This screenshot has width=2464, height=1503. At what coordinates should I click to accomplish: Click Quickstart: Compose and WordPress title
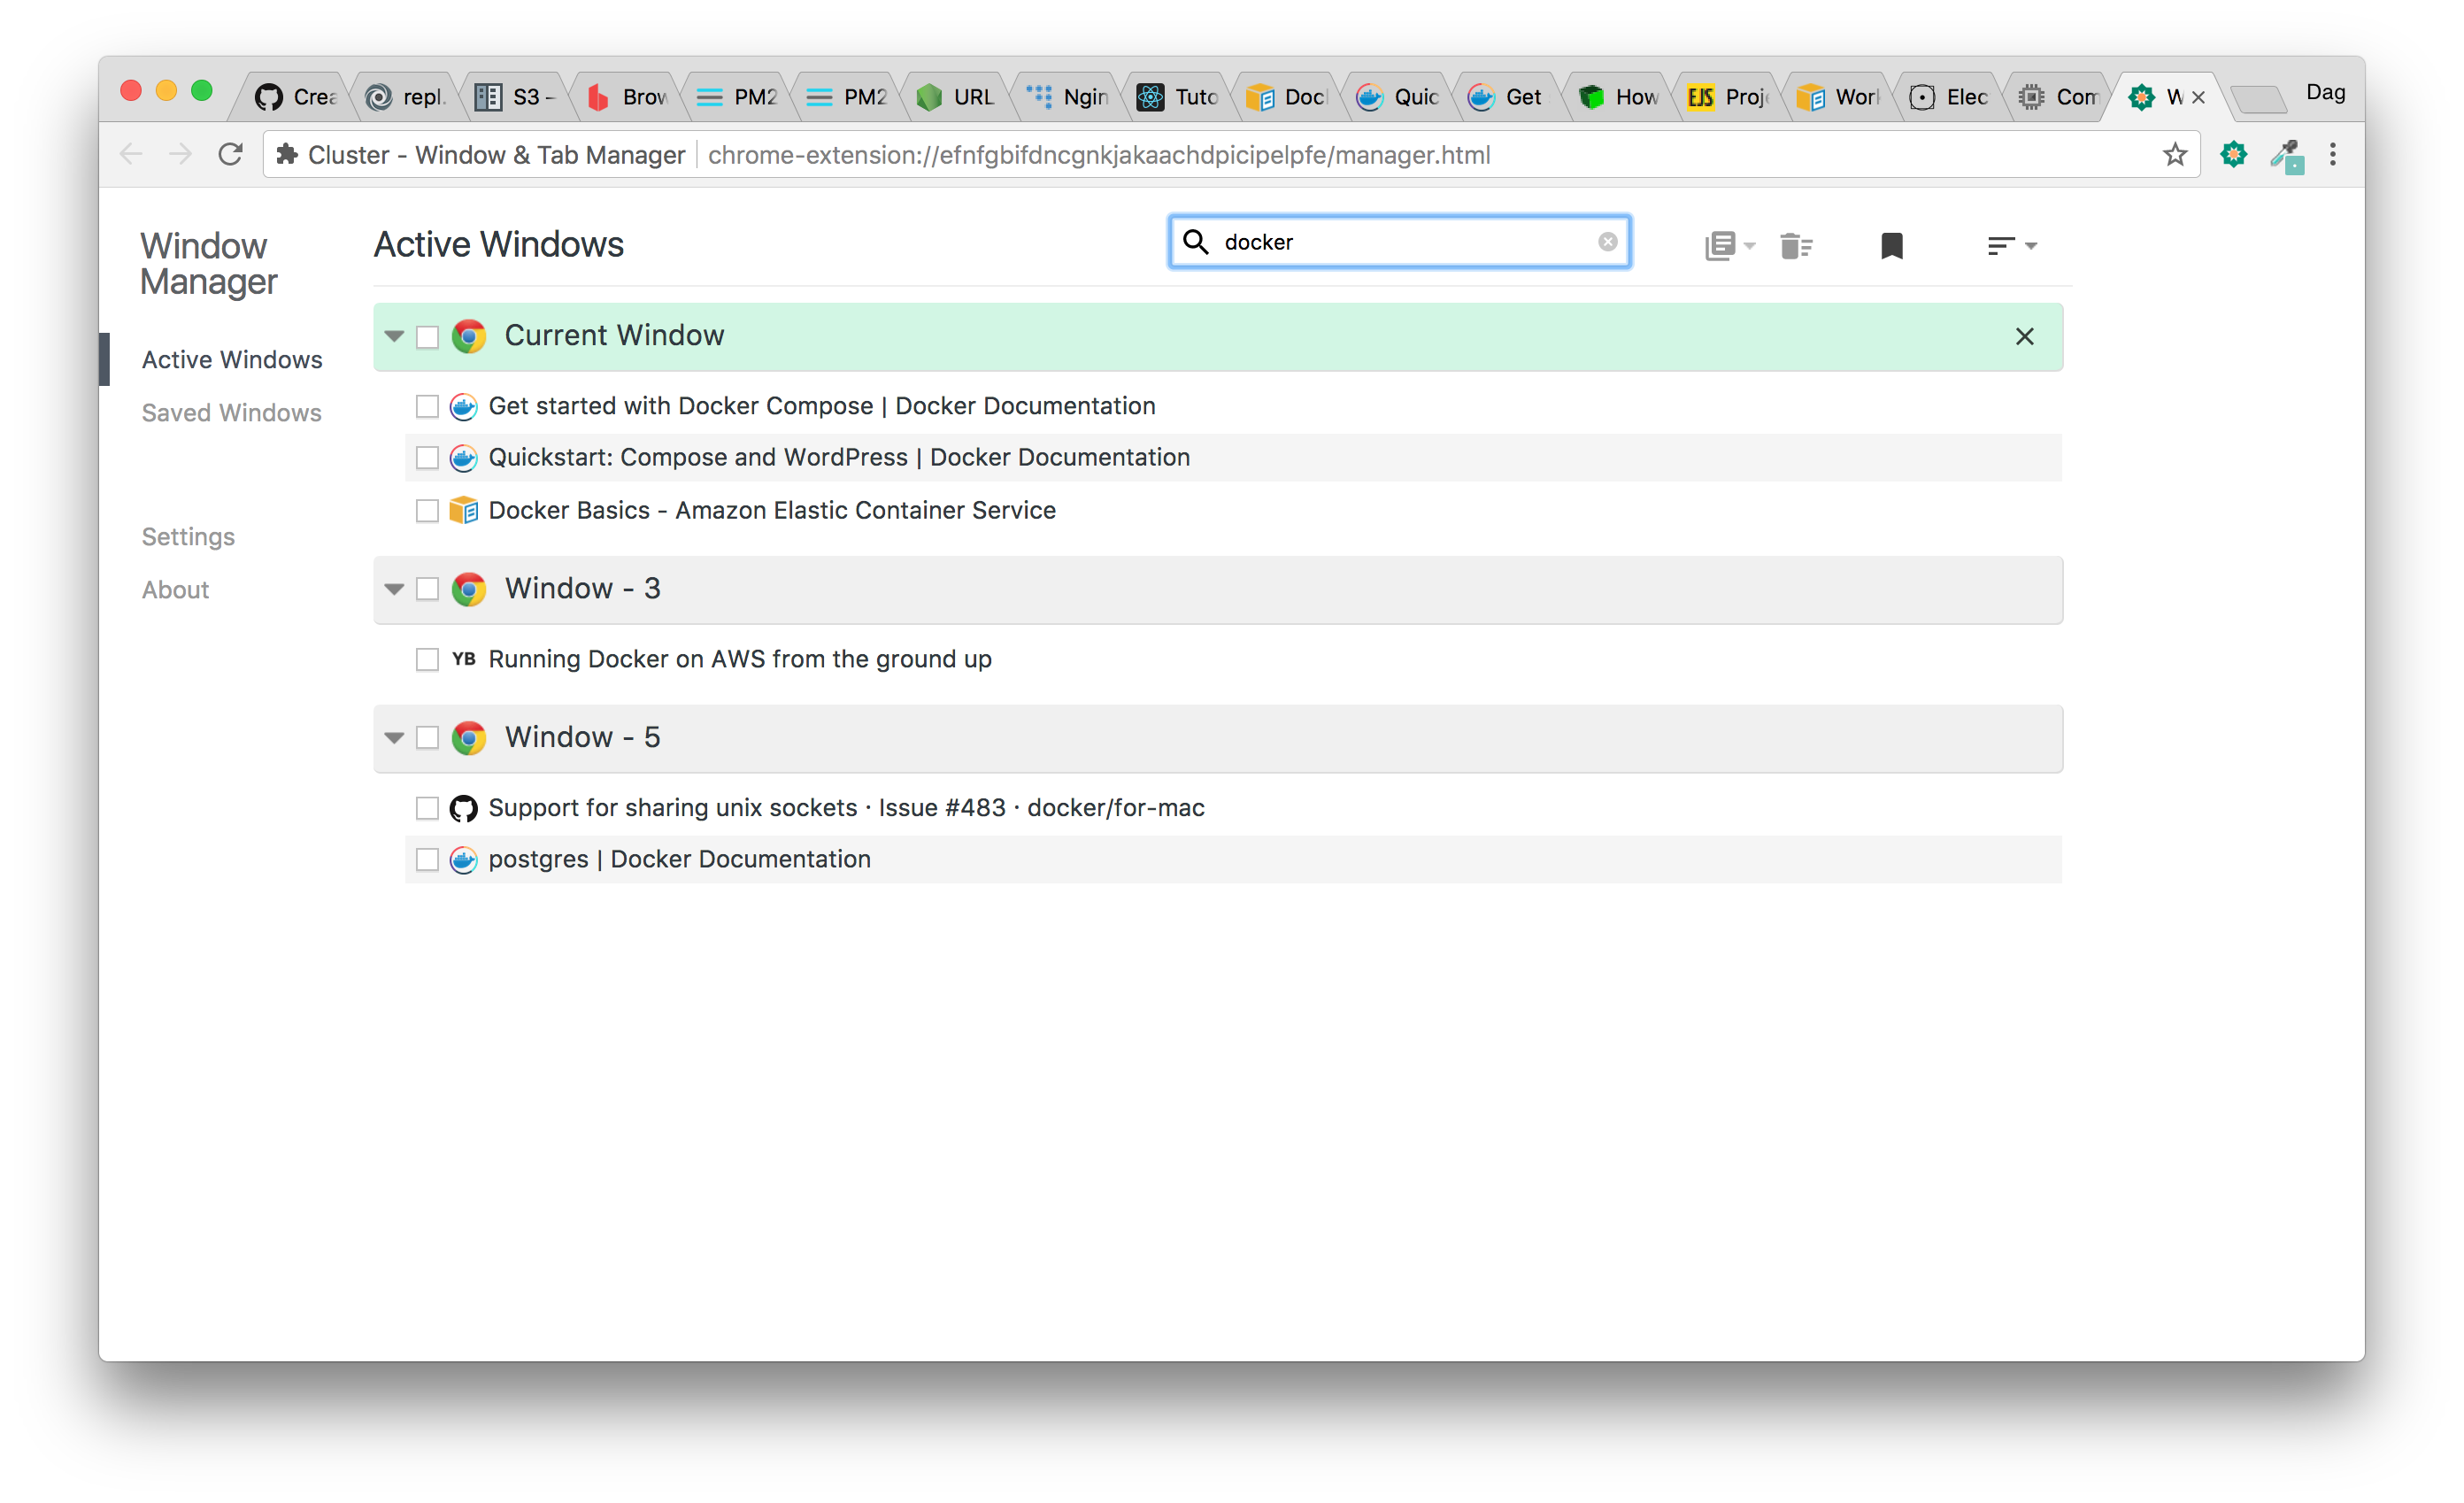839,458
